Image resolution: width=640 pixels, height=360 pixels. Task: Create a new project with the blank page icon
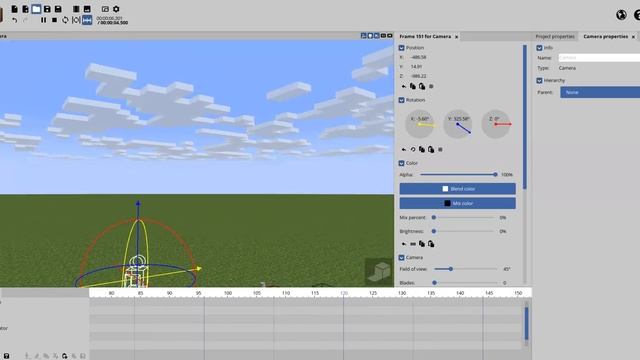[x=14, y=9]
